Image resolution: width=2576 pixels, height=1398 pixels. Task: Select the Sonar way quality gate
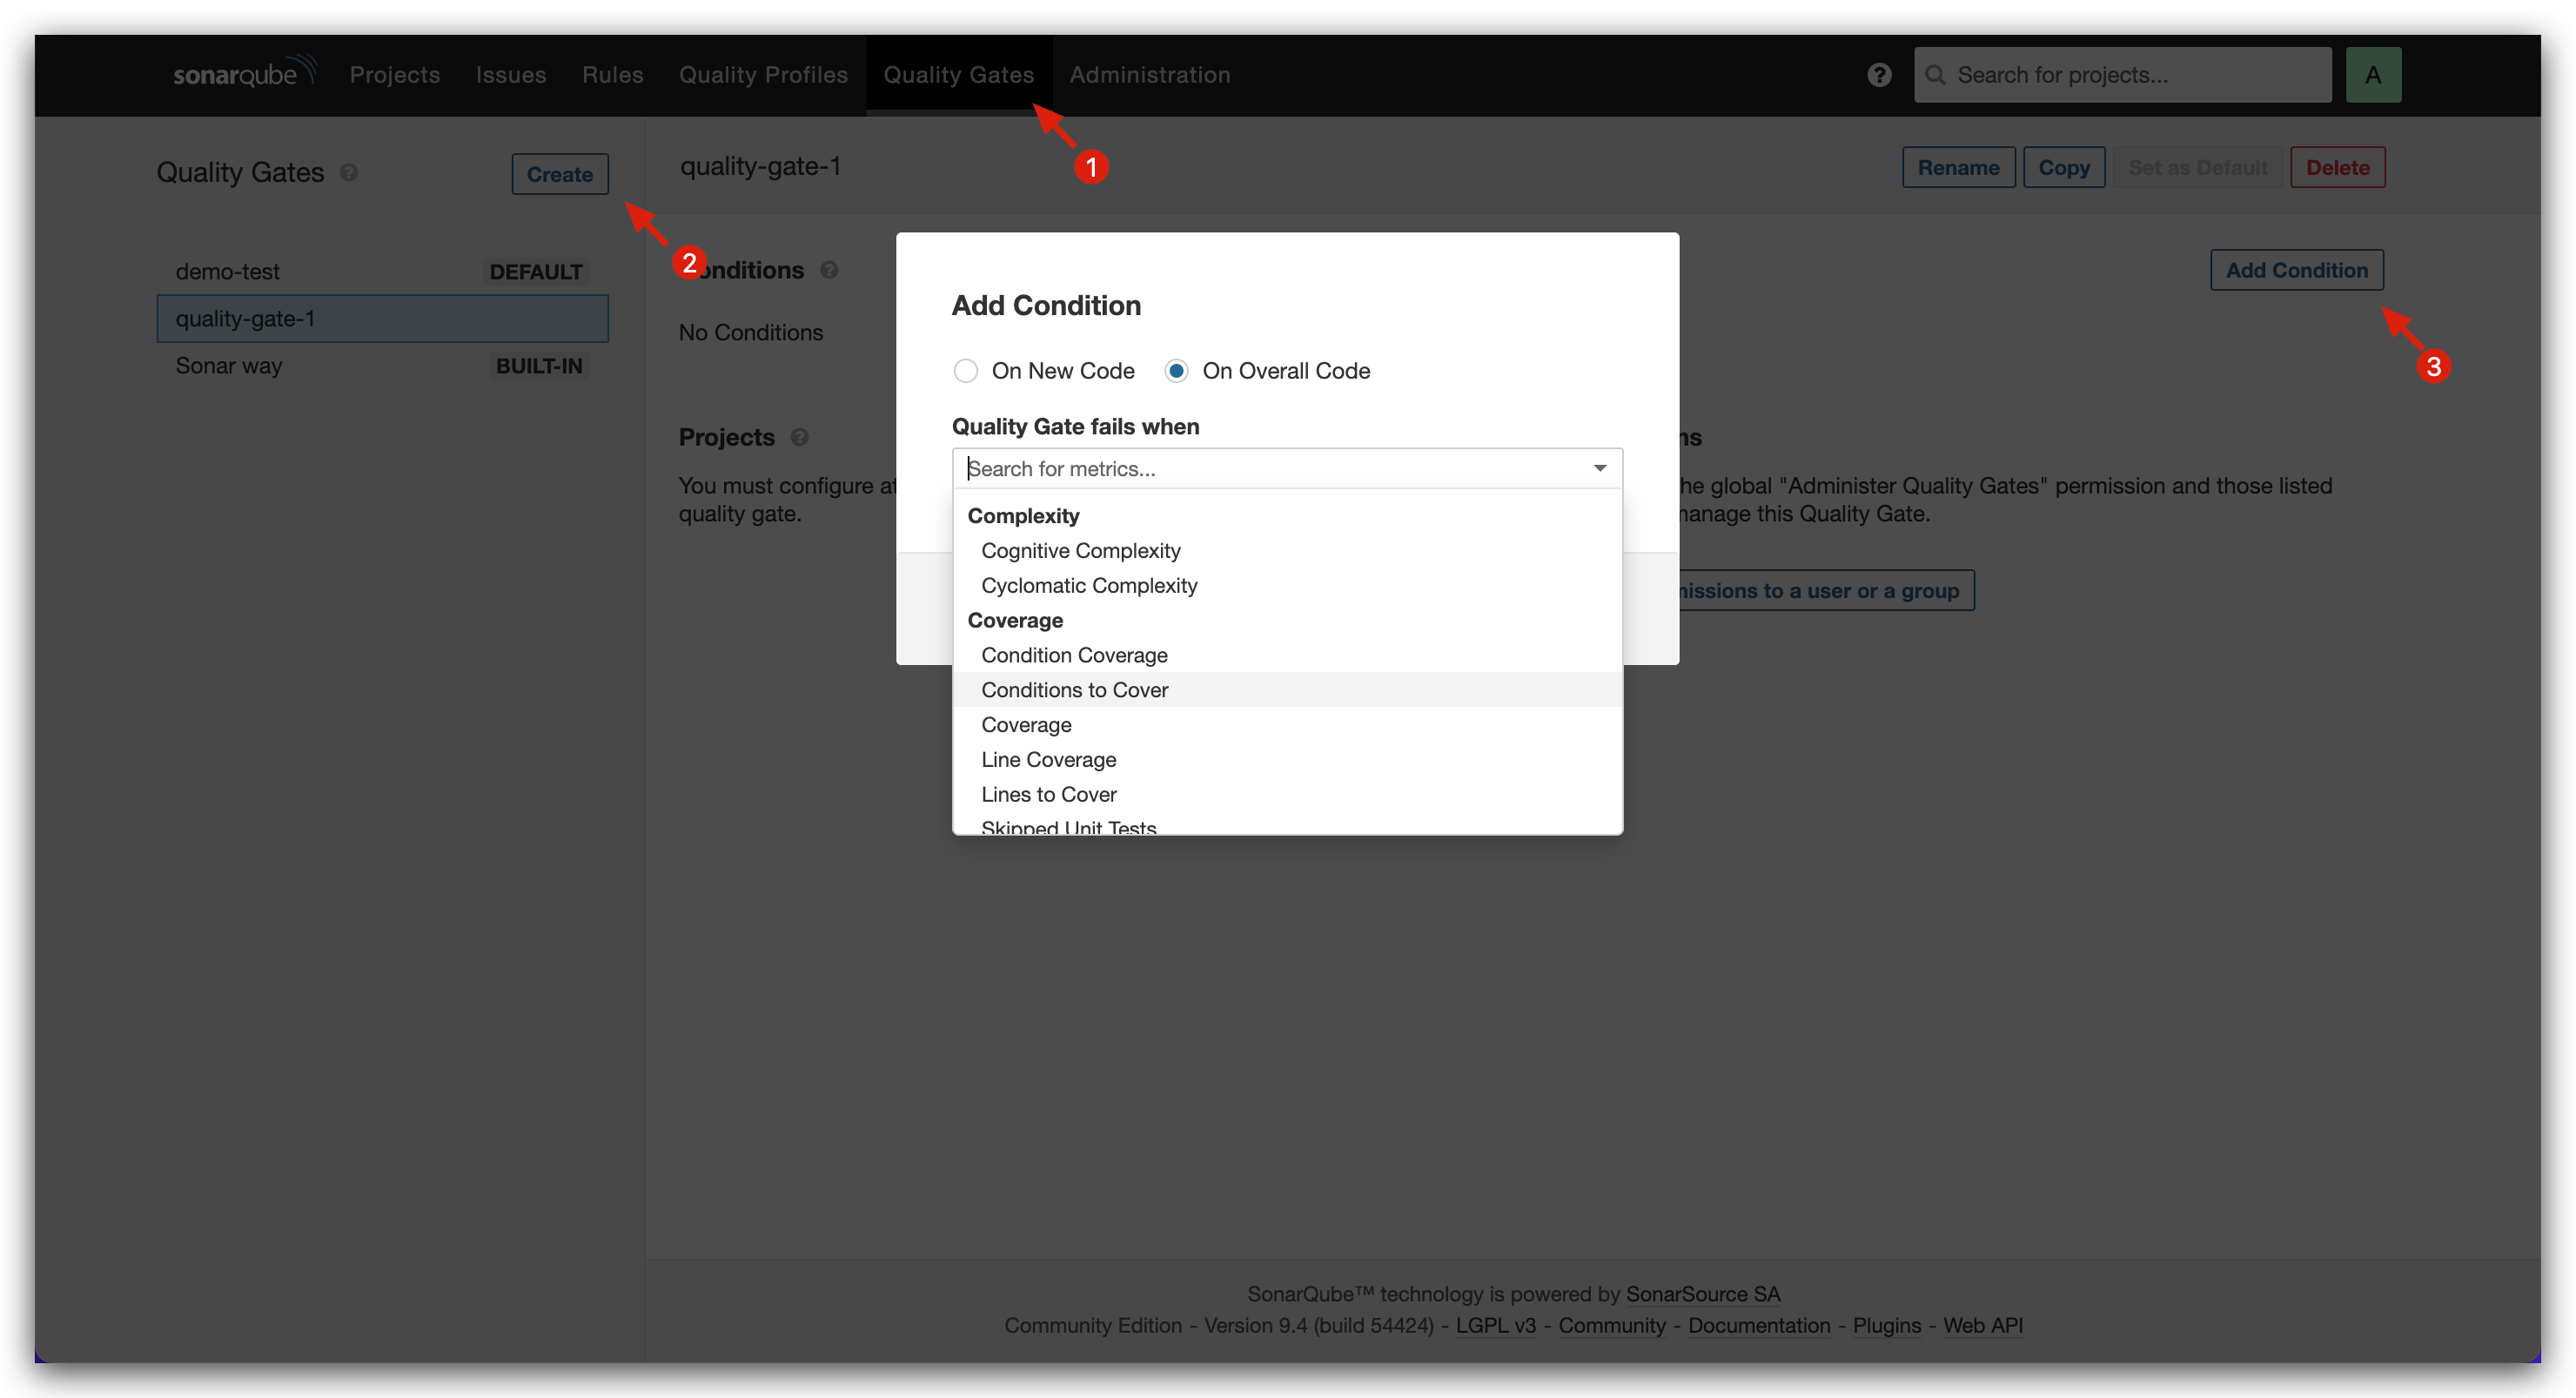coord(382,365)
